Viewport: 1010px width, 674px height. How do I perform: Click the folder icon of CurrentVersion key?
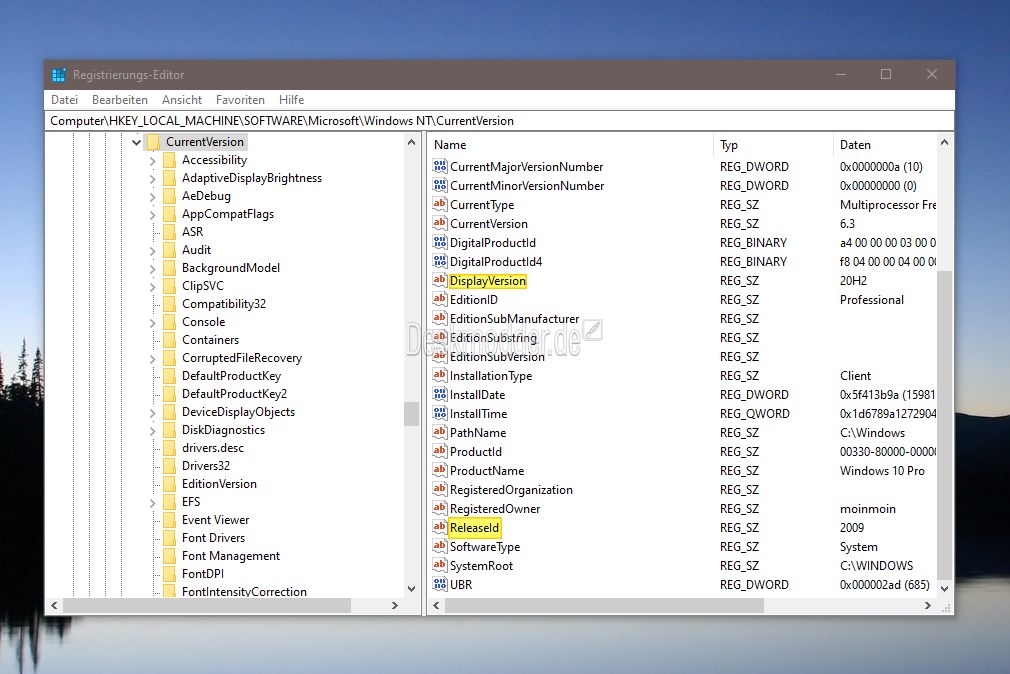pos(153,142)
